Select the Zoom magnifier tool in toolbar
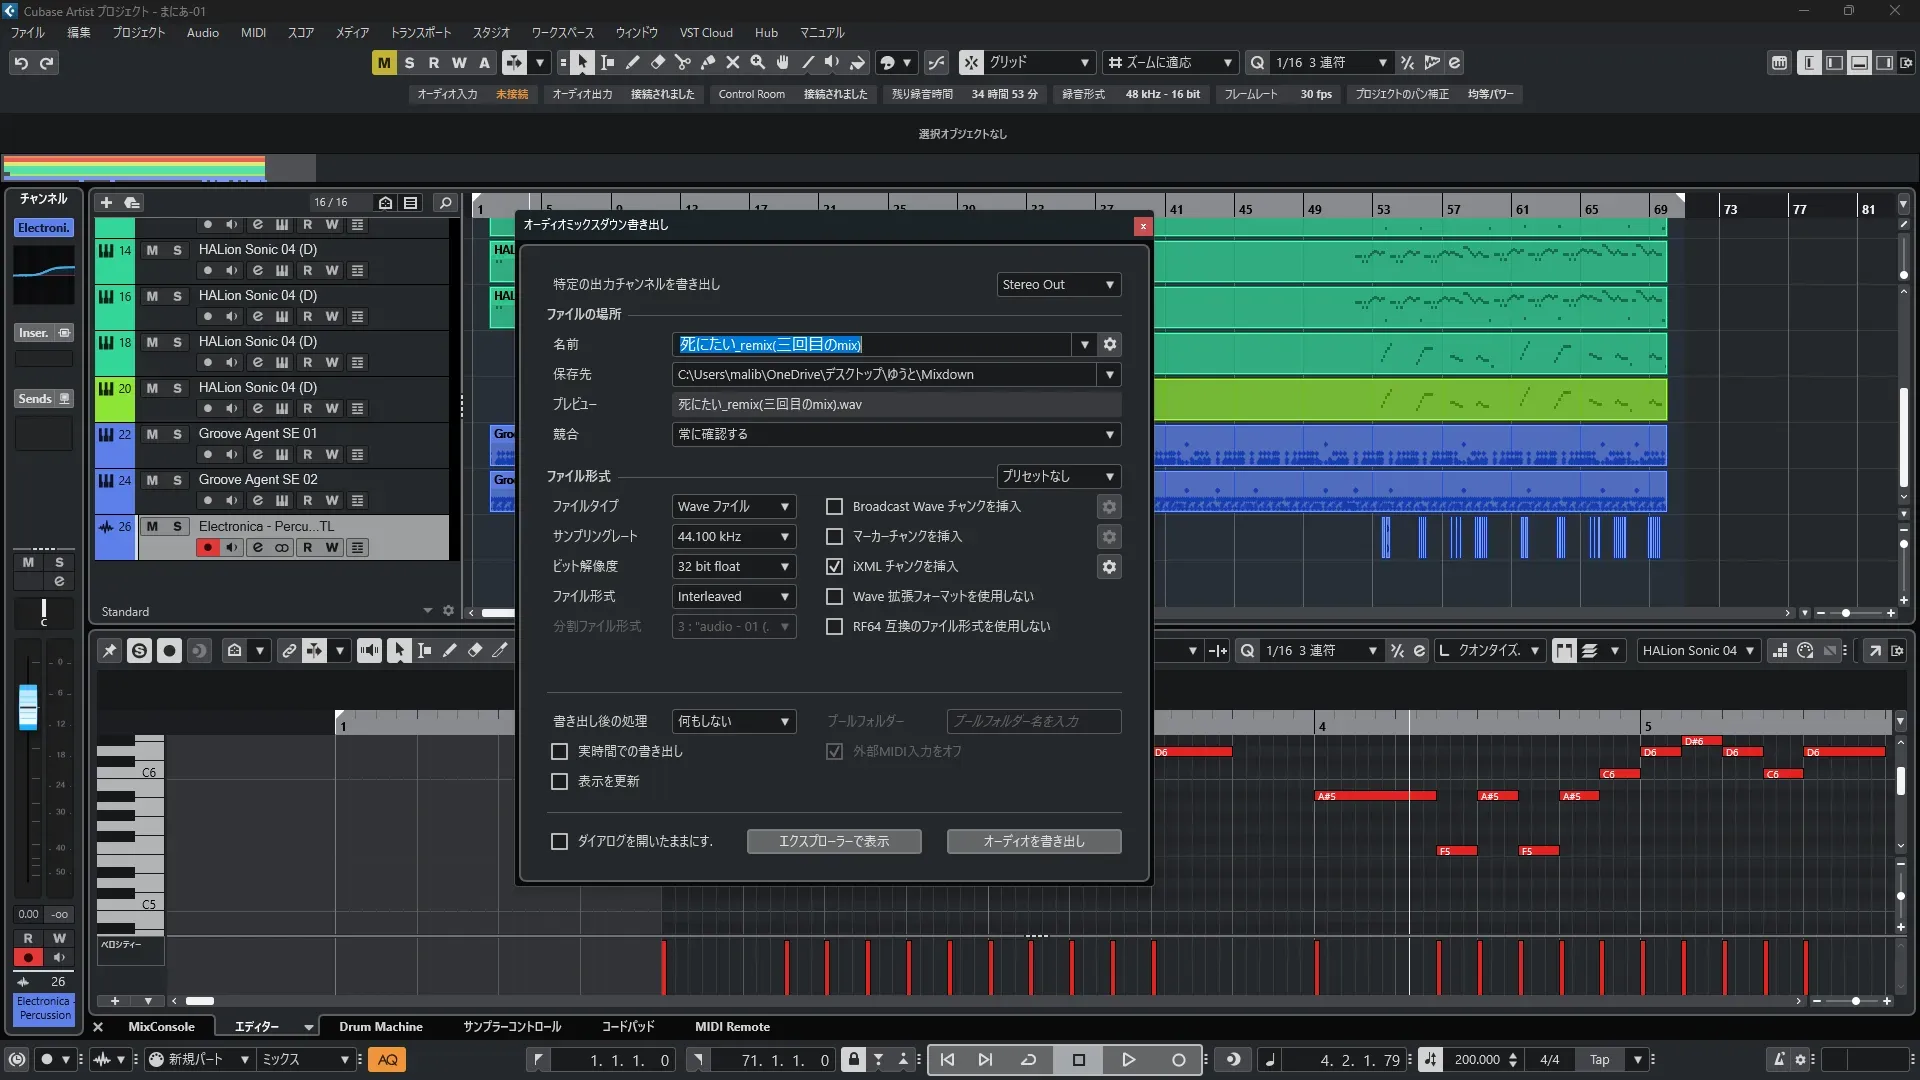This screenshot has height=1080, width=1920. click(x=758, y=63)
